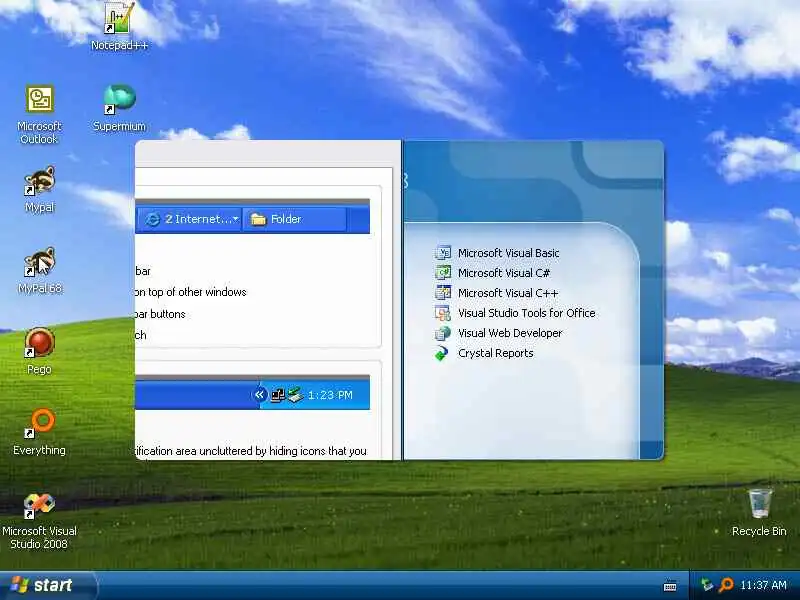
Task: Click the Microsoft Visual C# icon
Action: pos(443,272)
